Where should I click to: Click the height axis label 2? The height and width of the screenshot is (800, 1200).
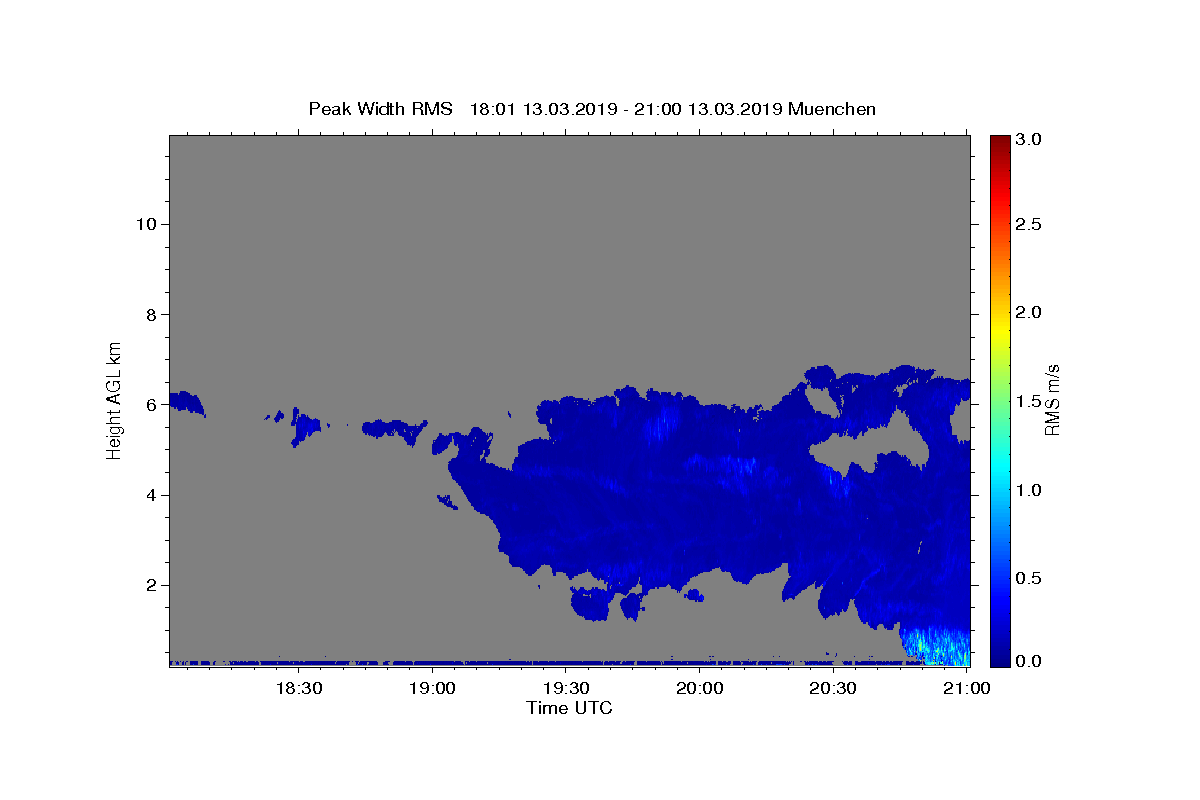click(x=151, y=585)
